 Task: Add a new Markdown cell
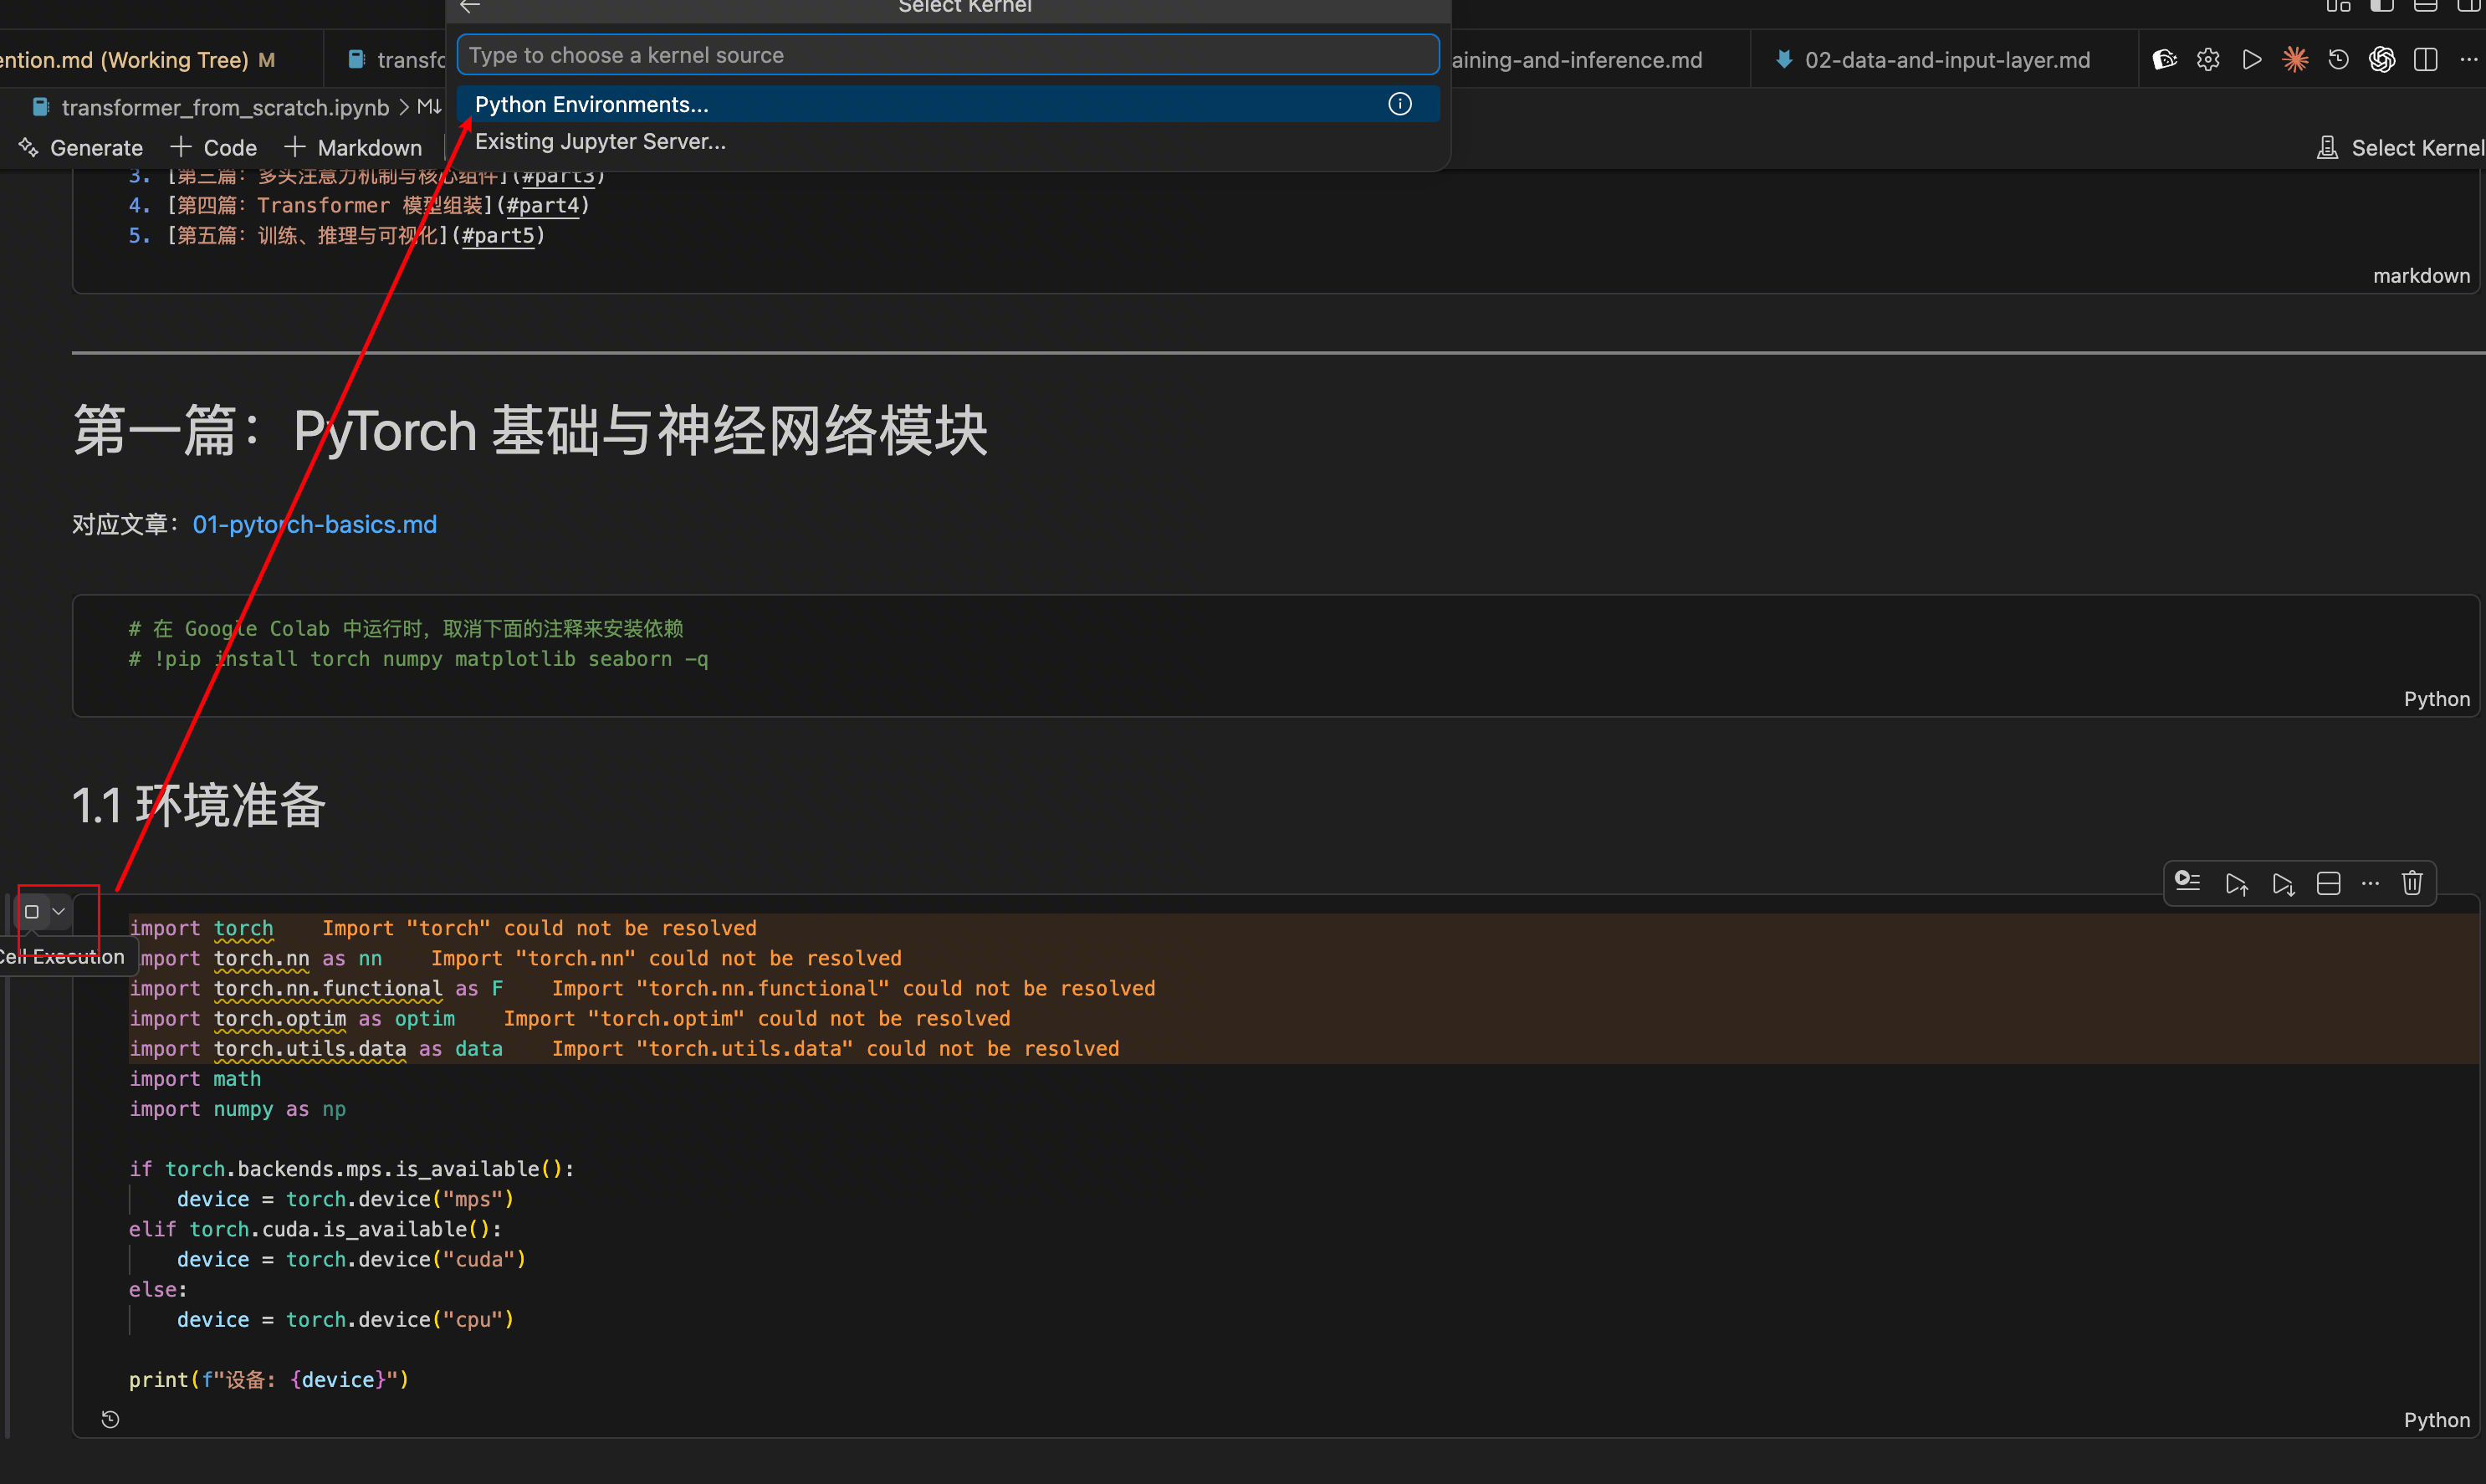pyautogui.click(x=354, y=147)
